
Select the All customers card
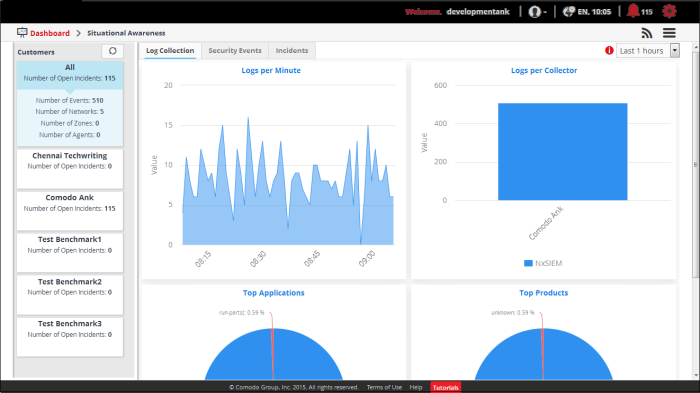pos(70,104)
